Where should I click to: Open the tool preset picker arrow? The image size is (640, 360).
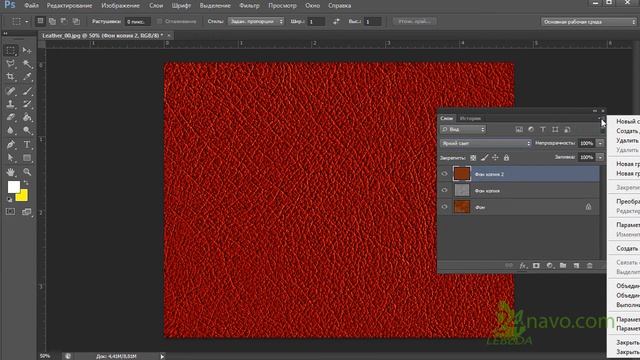(x=27, y=22)
